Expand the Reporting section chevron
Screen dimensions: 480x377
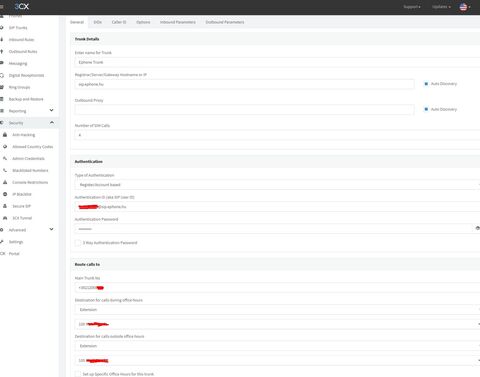pyautogui.click(x=51, y=110)
